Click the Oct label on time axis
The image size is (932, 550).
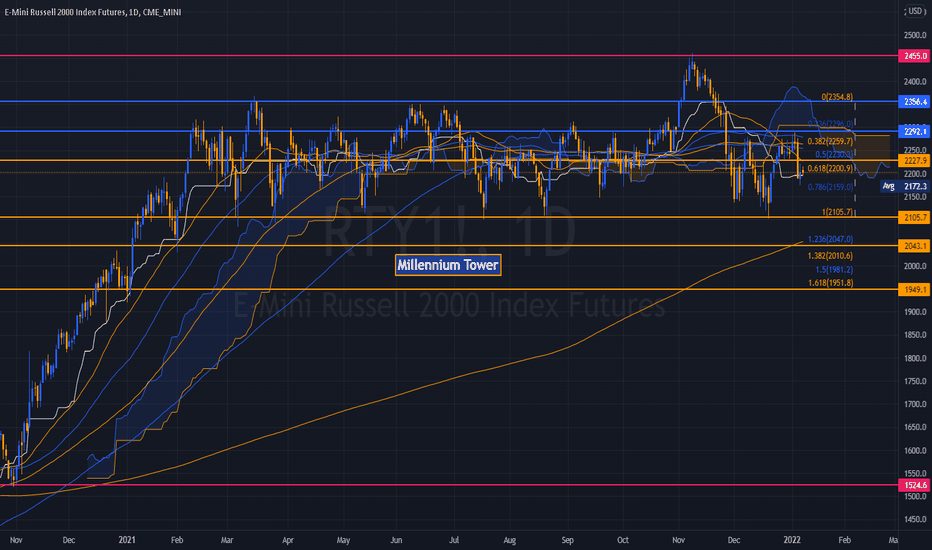pyautogui.click(x=622, y=540)
